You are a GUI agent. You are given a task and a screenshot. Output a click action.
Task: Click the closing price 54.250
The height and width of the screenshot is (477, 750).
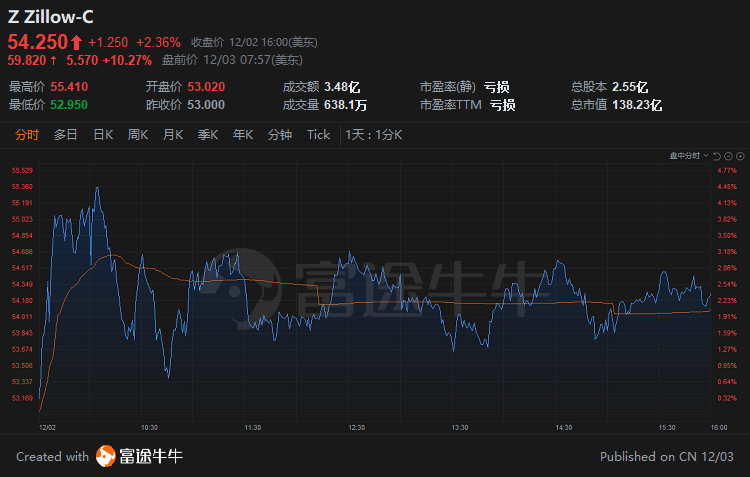[38, 42]
